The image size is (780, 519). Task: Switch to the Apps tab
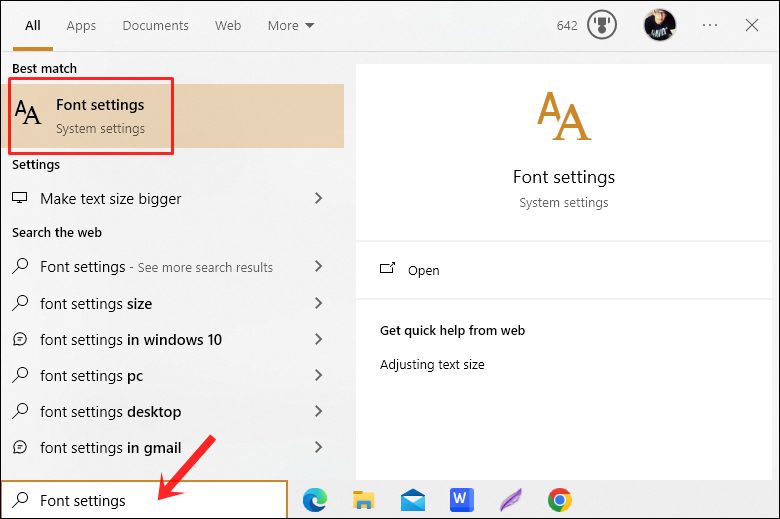point(81,25)
